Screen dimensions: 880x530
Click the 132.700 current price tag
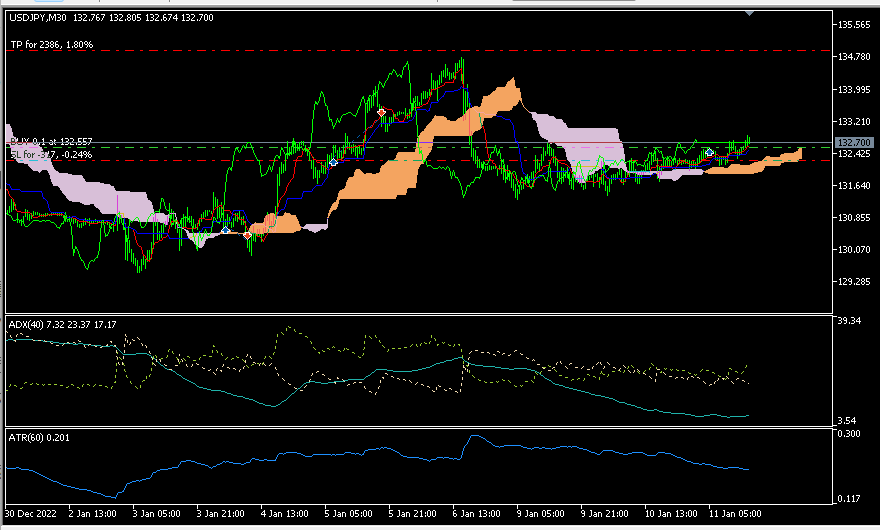click(x=851, y=144)
